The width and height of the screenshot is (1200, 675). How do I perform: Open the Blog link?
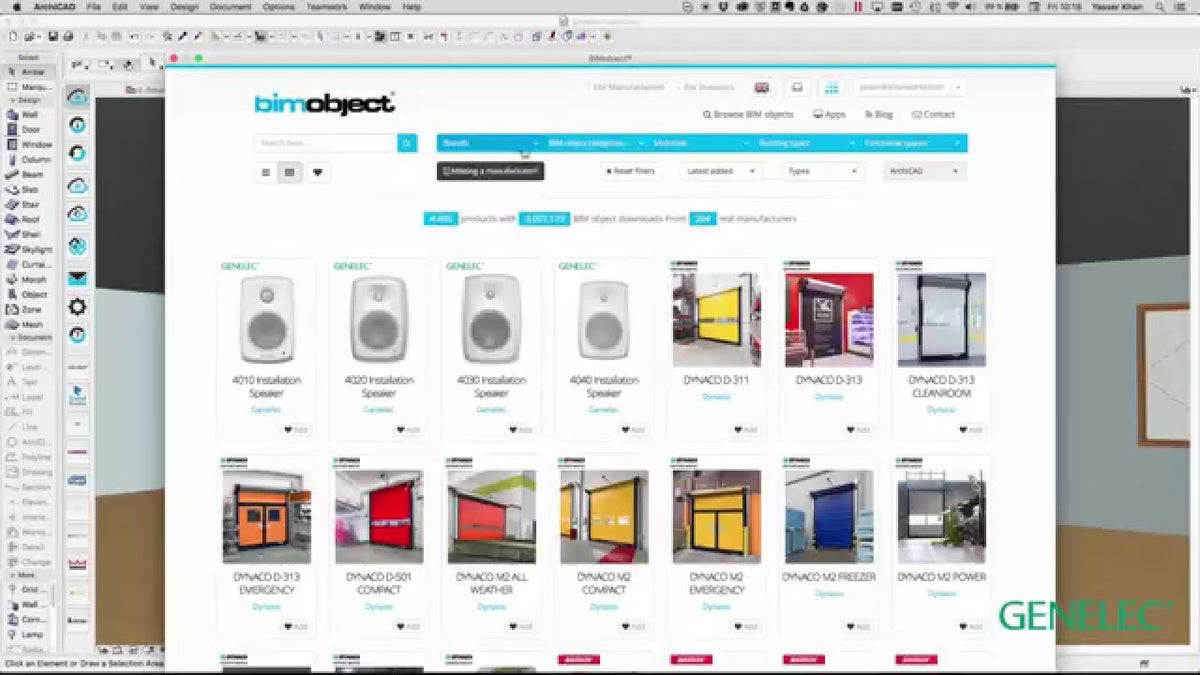(879, 115)
